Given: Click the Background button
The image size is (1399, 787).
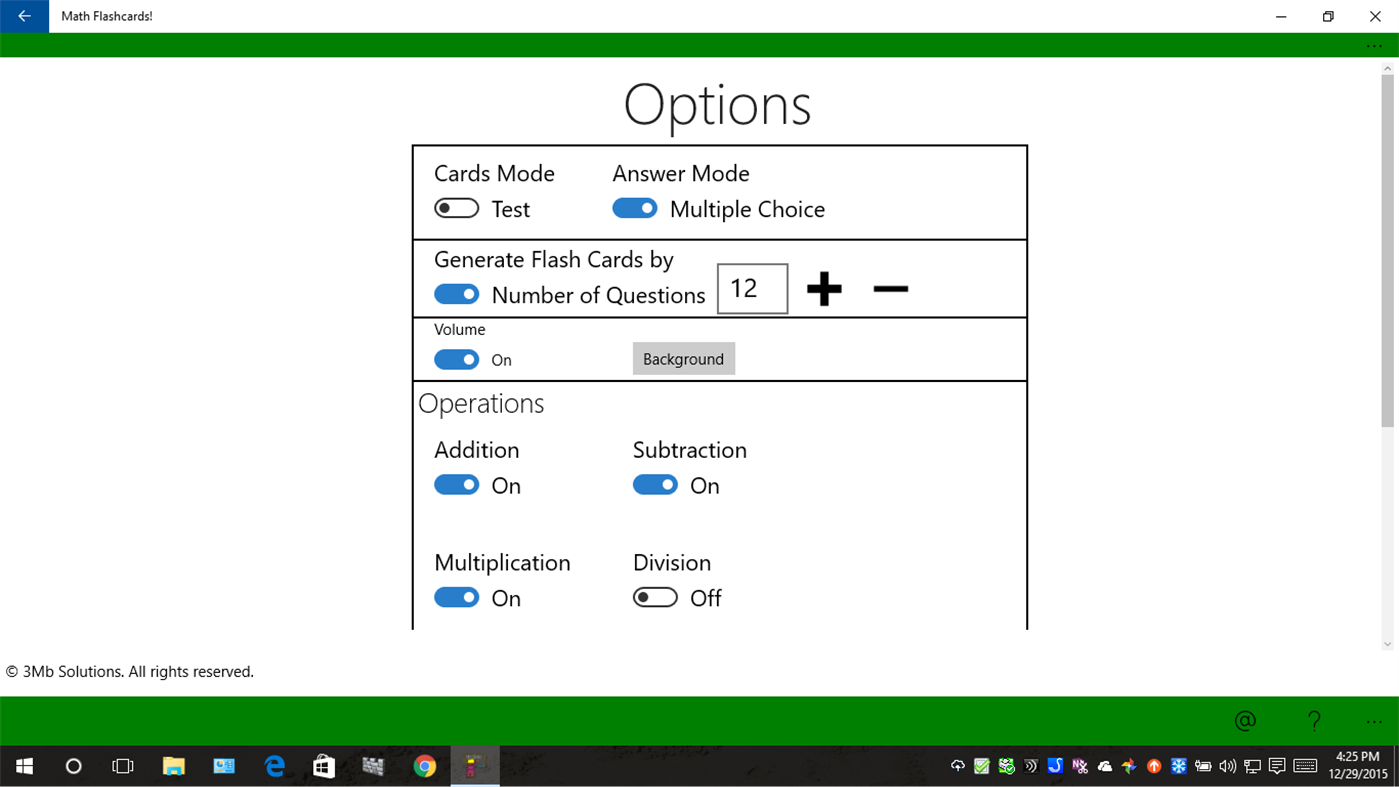Looking at the screenshot, I should pyautogui.click(x=683, y=358).
